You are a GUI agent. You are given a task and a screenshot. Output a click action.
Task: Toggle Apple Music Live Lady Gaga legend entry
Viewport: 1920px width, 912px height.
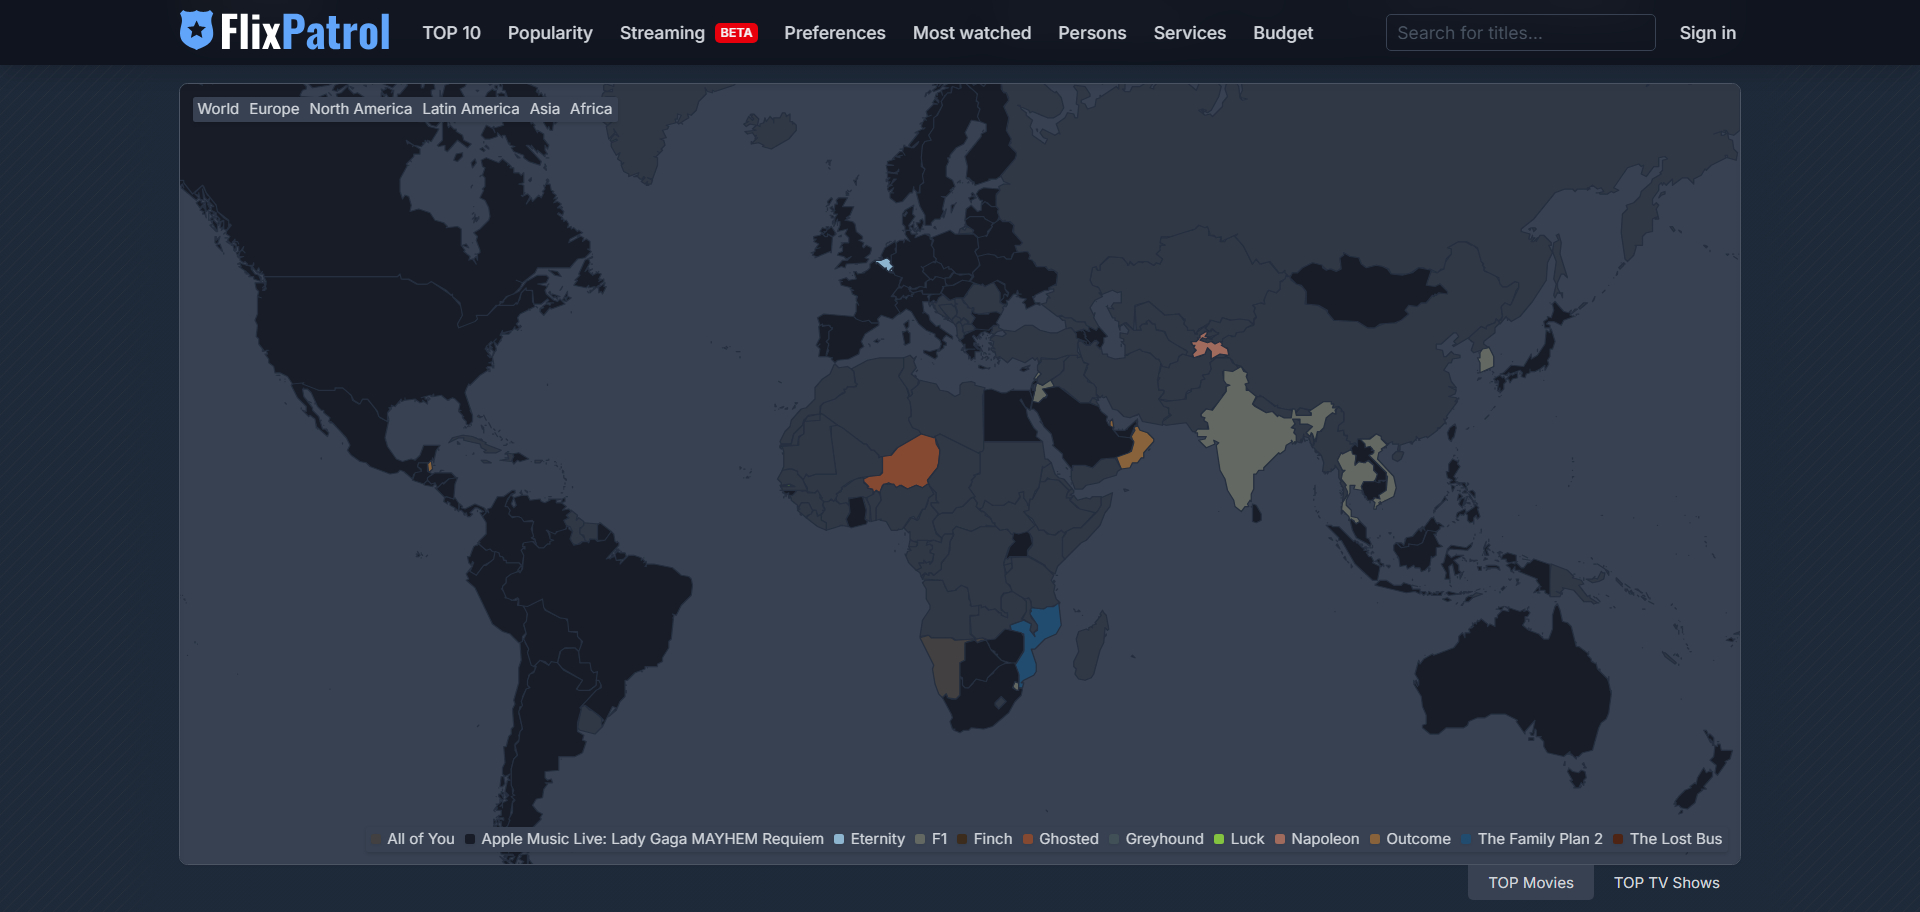point(644,839)
